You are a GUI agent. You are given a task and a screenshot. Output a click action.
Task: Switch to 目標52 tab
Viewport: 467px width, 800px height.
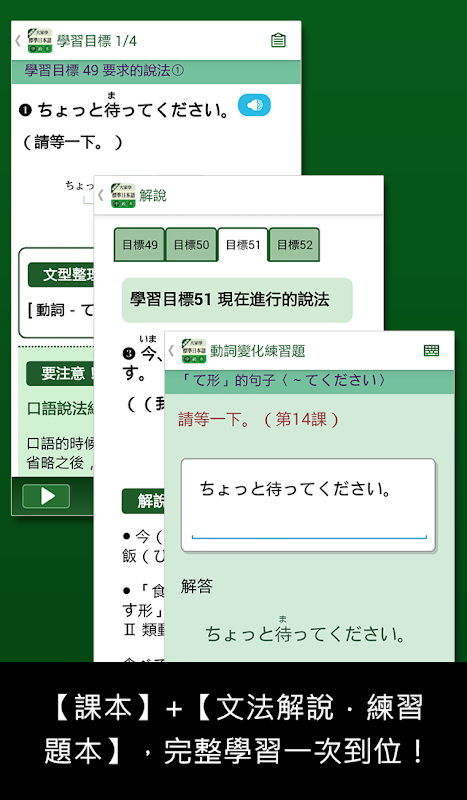294,245
